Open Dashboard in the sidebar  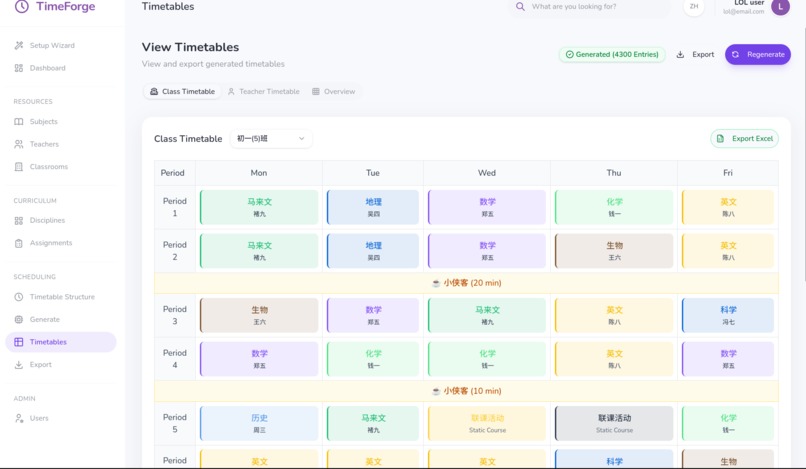click(x=61, y=68)
